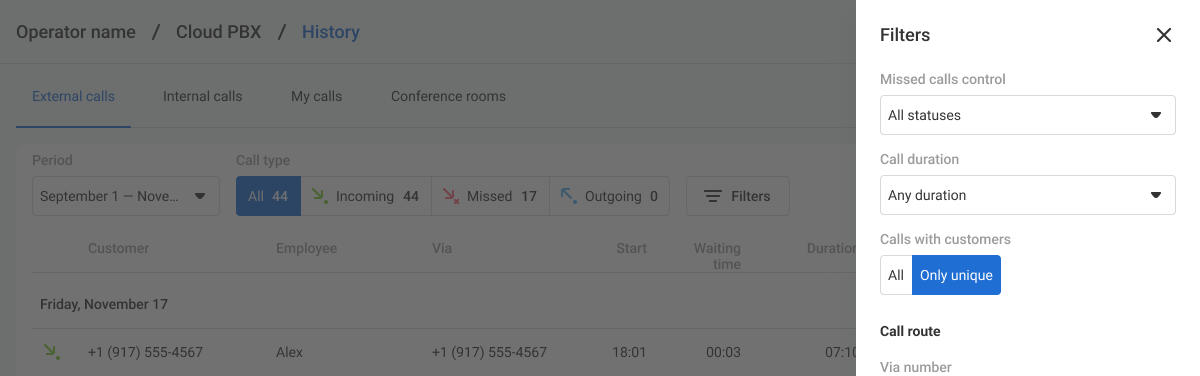Click the red missed call arrow icon
Image resolution: width=1200 pixels, height=376 pixels.
tap(450, 196)
